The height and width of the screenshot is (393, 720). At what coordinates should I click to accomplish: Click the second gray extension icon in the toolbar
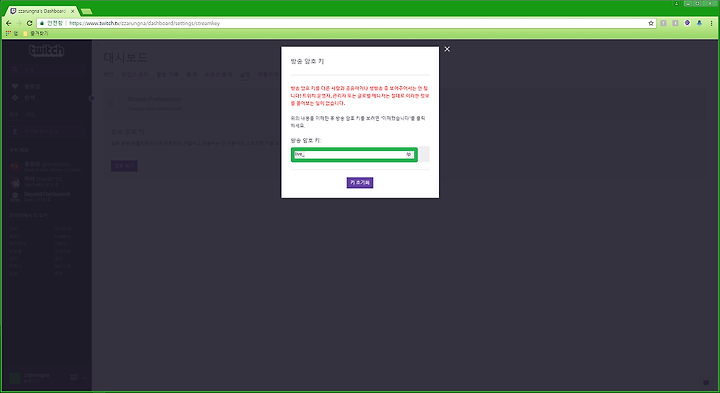coord(675,23)
